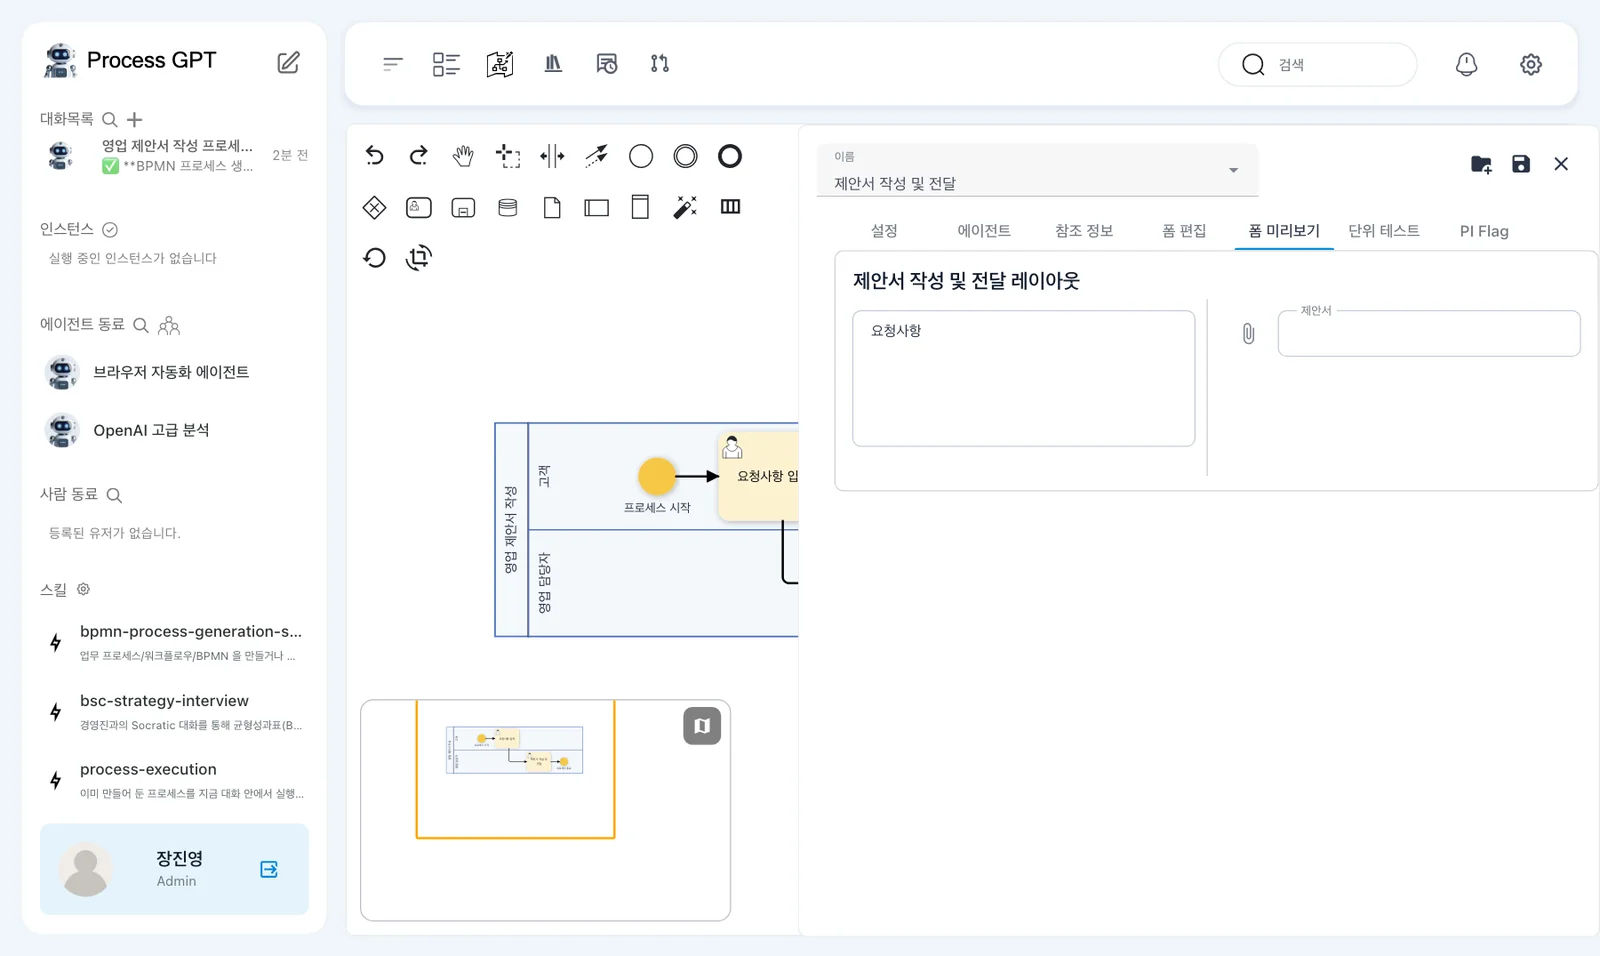Insert a data object document
This screenshot has height=956, width=1600.
(x=552, y=207)
